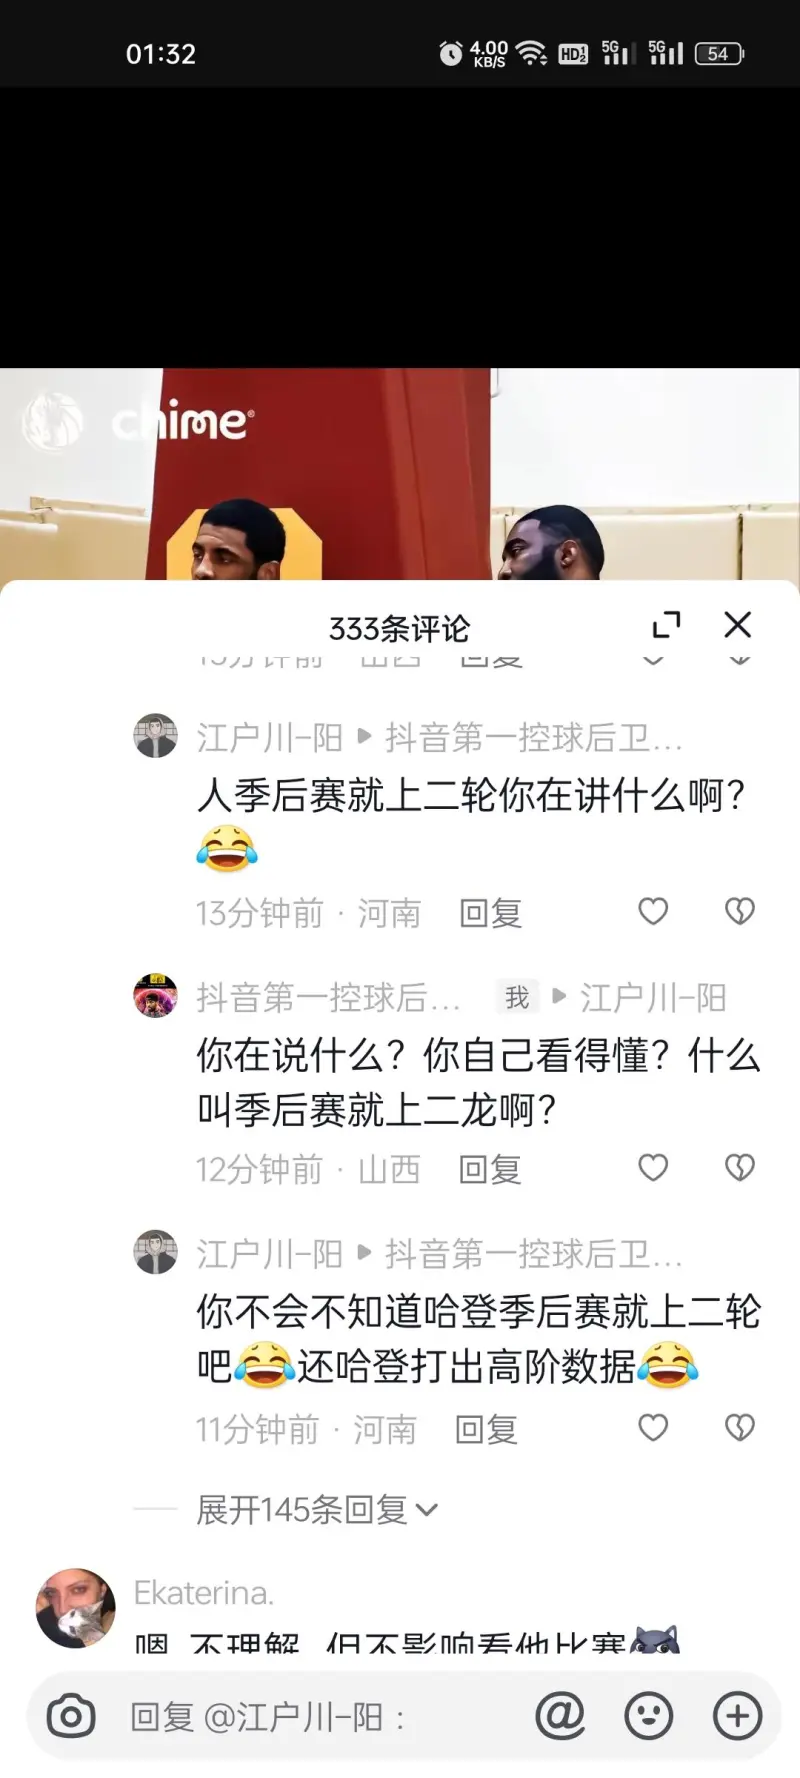800x1778 pixels.
Task: Like the 13分钟前 河南 comment
Action: [x=653, y=911]
